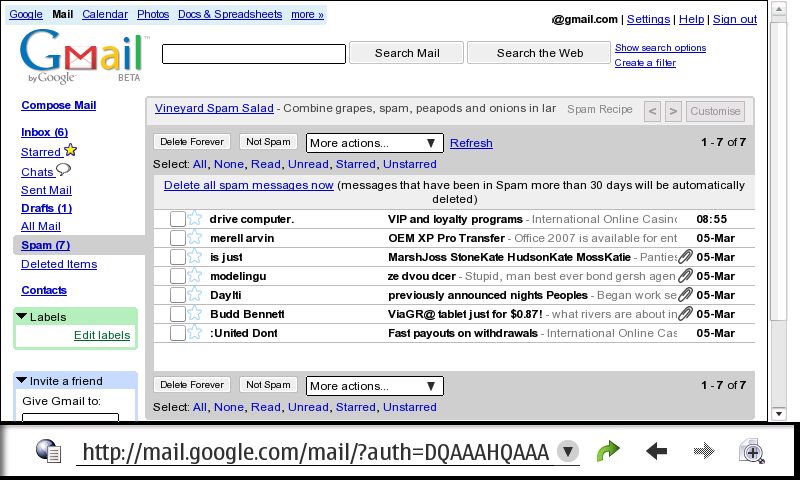Click attachment icon on ViaGR@ tablet message
This screenshot has height=480, width=800.
coord(685,314)
